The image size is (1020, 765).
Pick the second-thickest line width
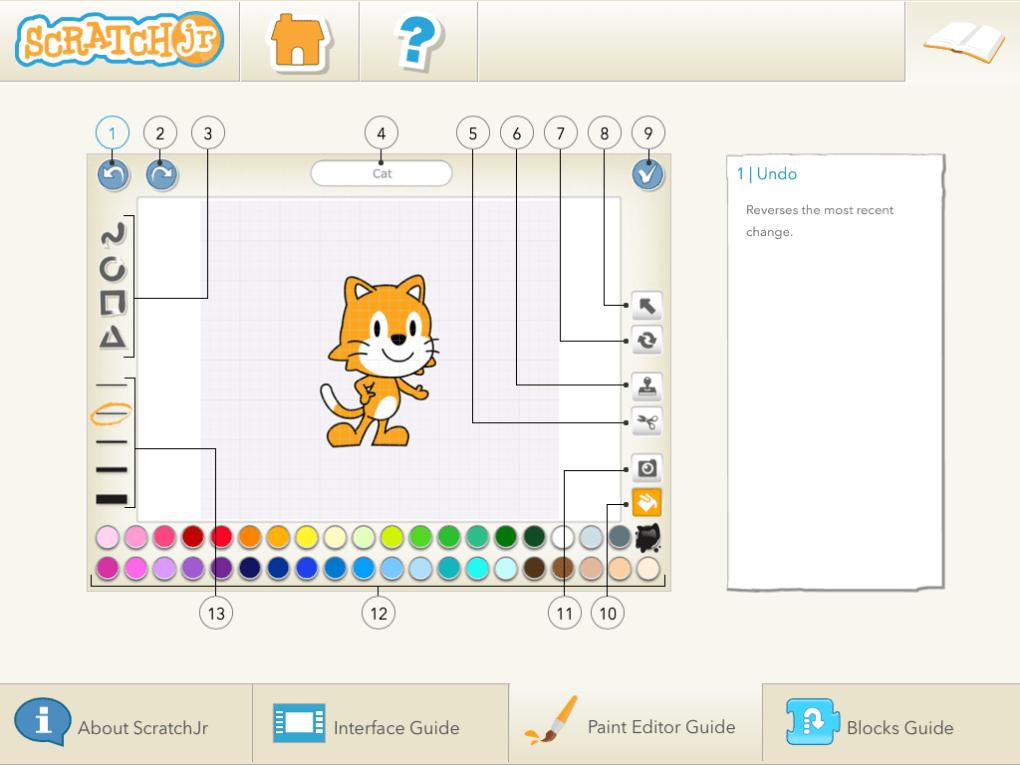(x=112, y=470)
